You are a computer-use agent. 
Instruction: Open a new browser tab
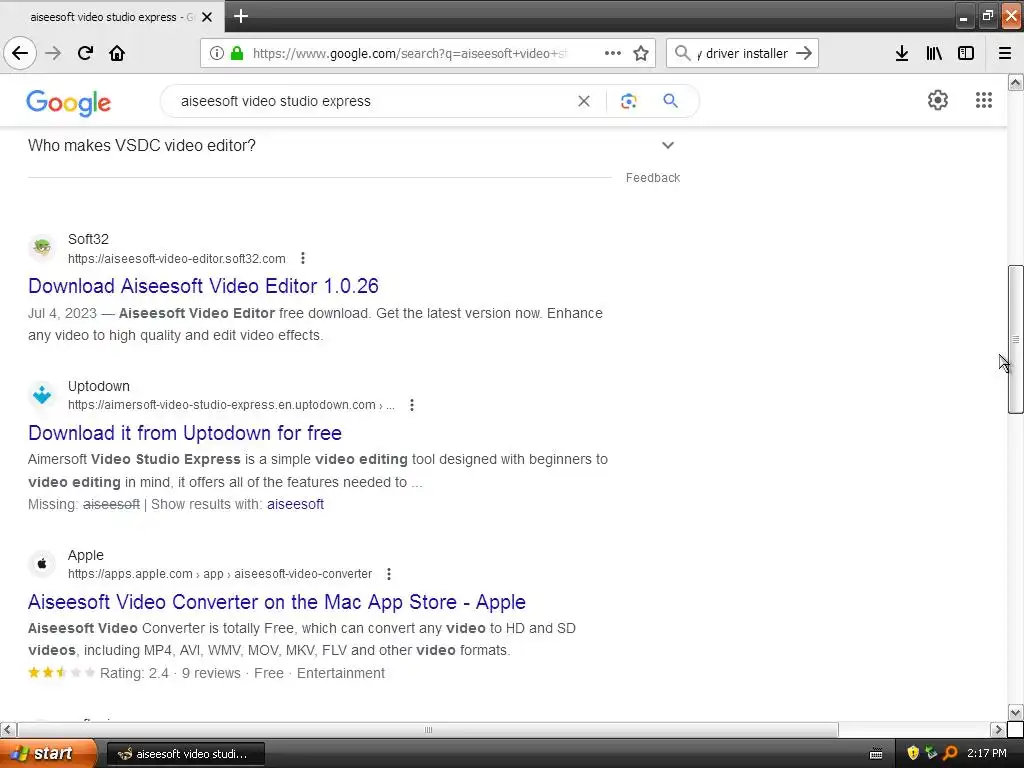pyautogui.click(x=240, y=16)
